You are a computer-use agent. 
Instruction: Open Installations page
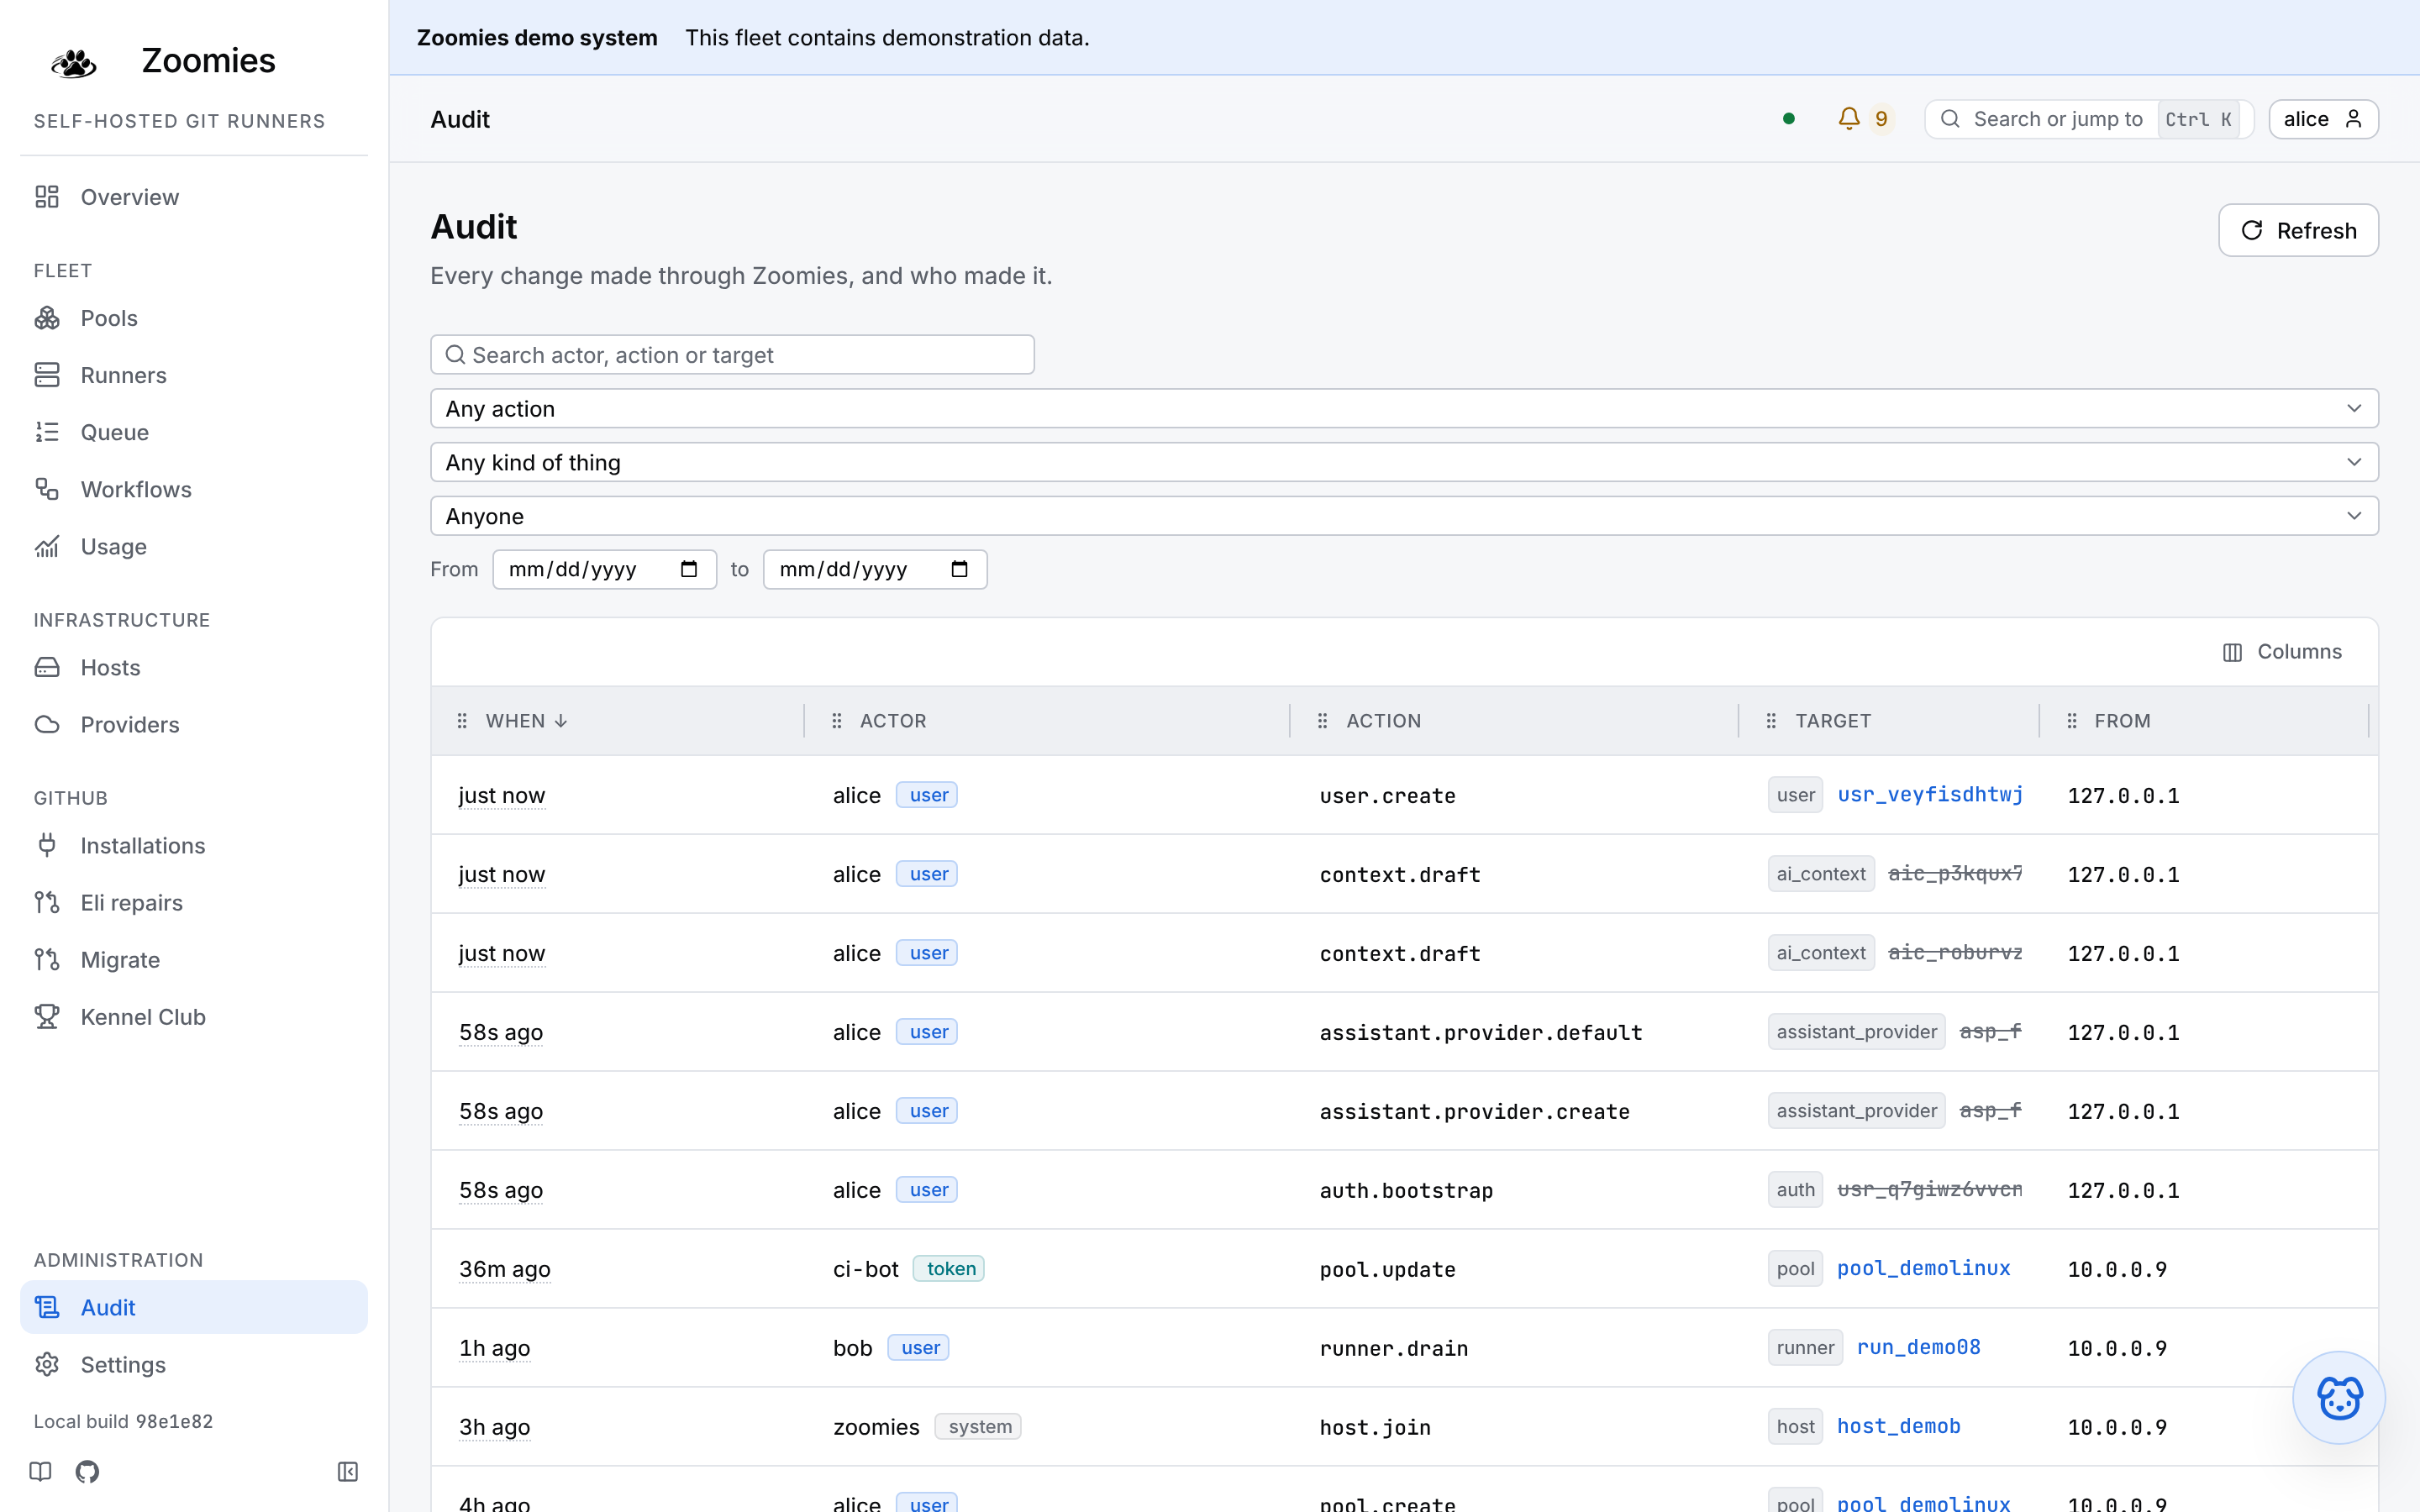[194, 845]
